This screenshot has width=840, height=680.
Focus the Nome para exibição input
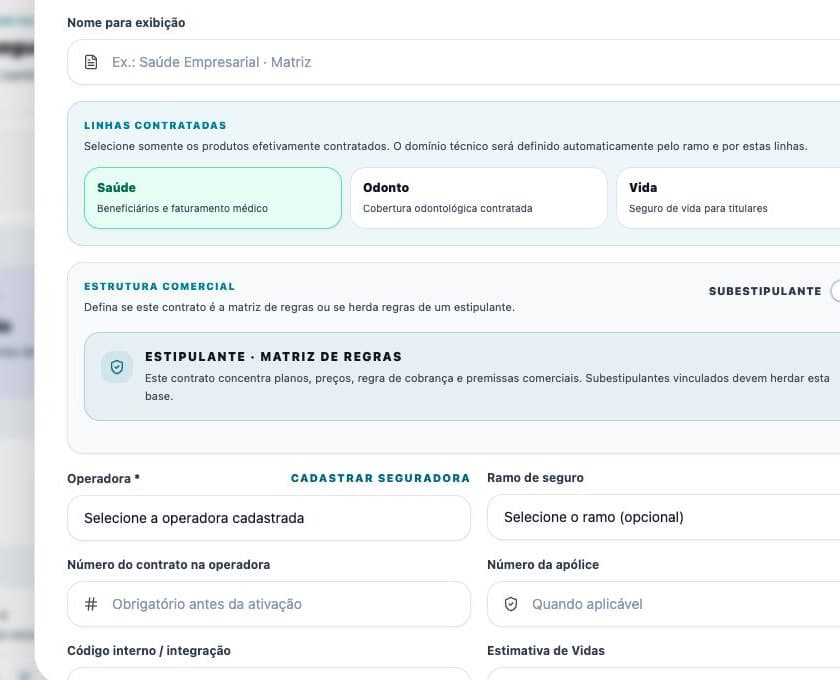pyautogui.click(x=453, y=62)
